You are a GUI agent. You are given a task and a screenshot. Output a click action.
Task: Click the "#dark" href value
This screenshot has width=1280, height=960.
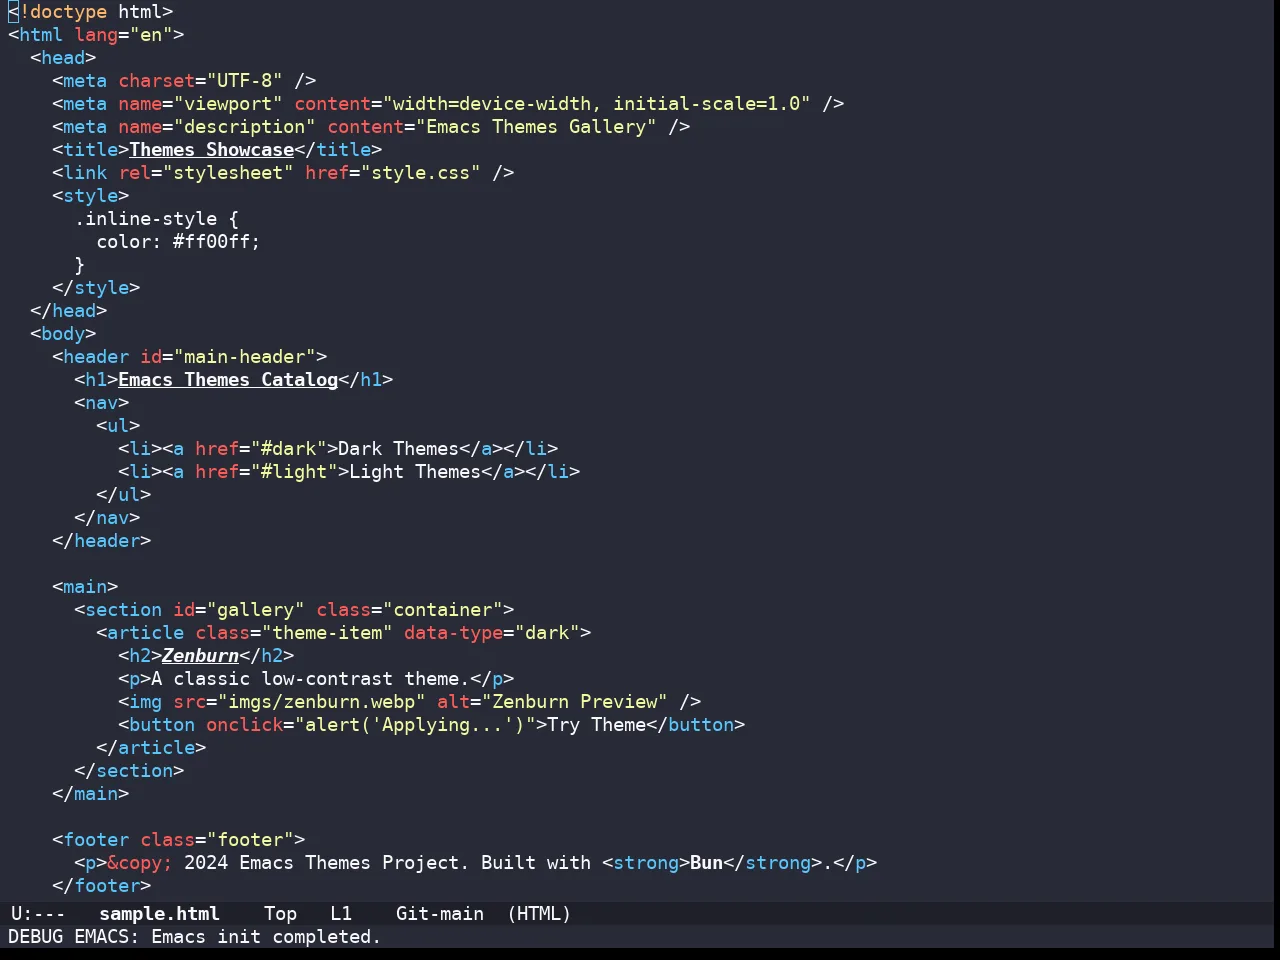coord(288,449)
